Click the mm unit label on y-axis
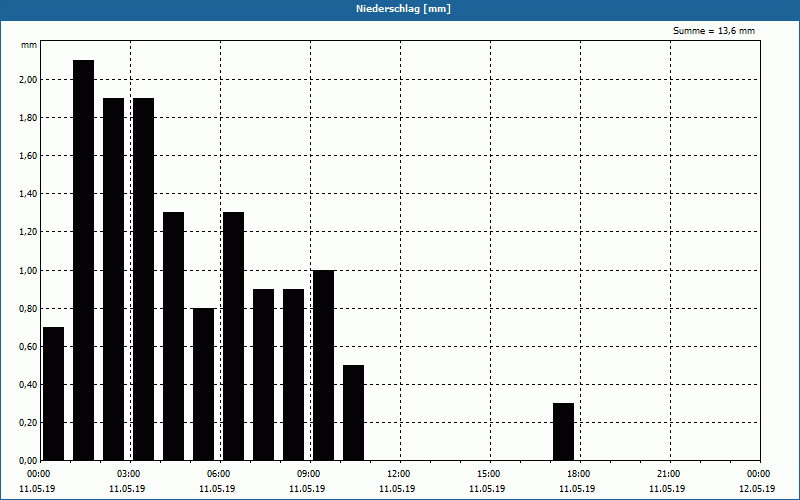Viewport: 800px width, 500px height. [x=29, y=45]
